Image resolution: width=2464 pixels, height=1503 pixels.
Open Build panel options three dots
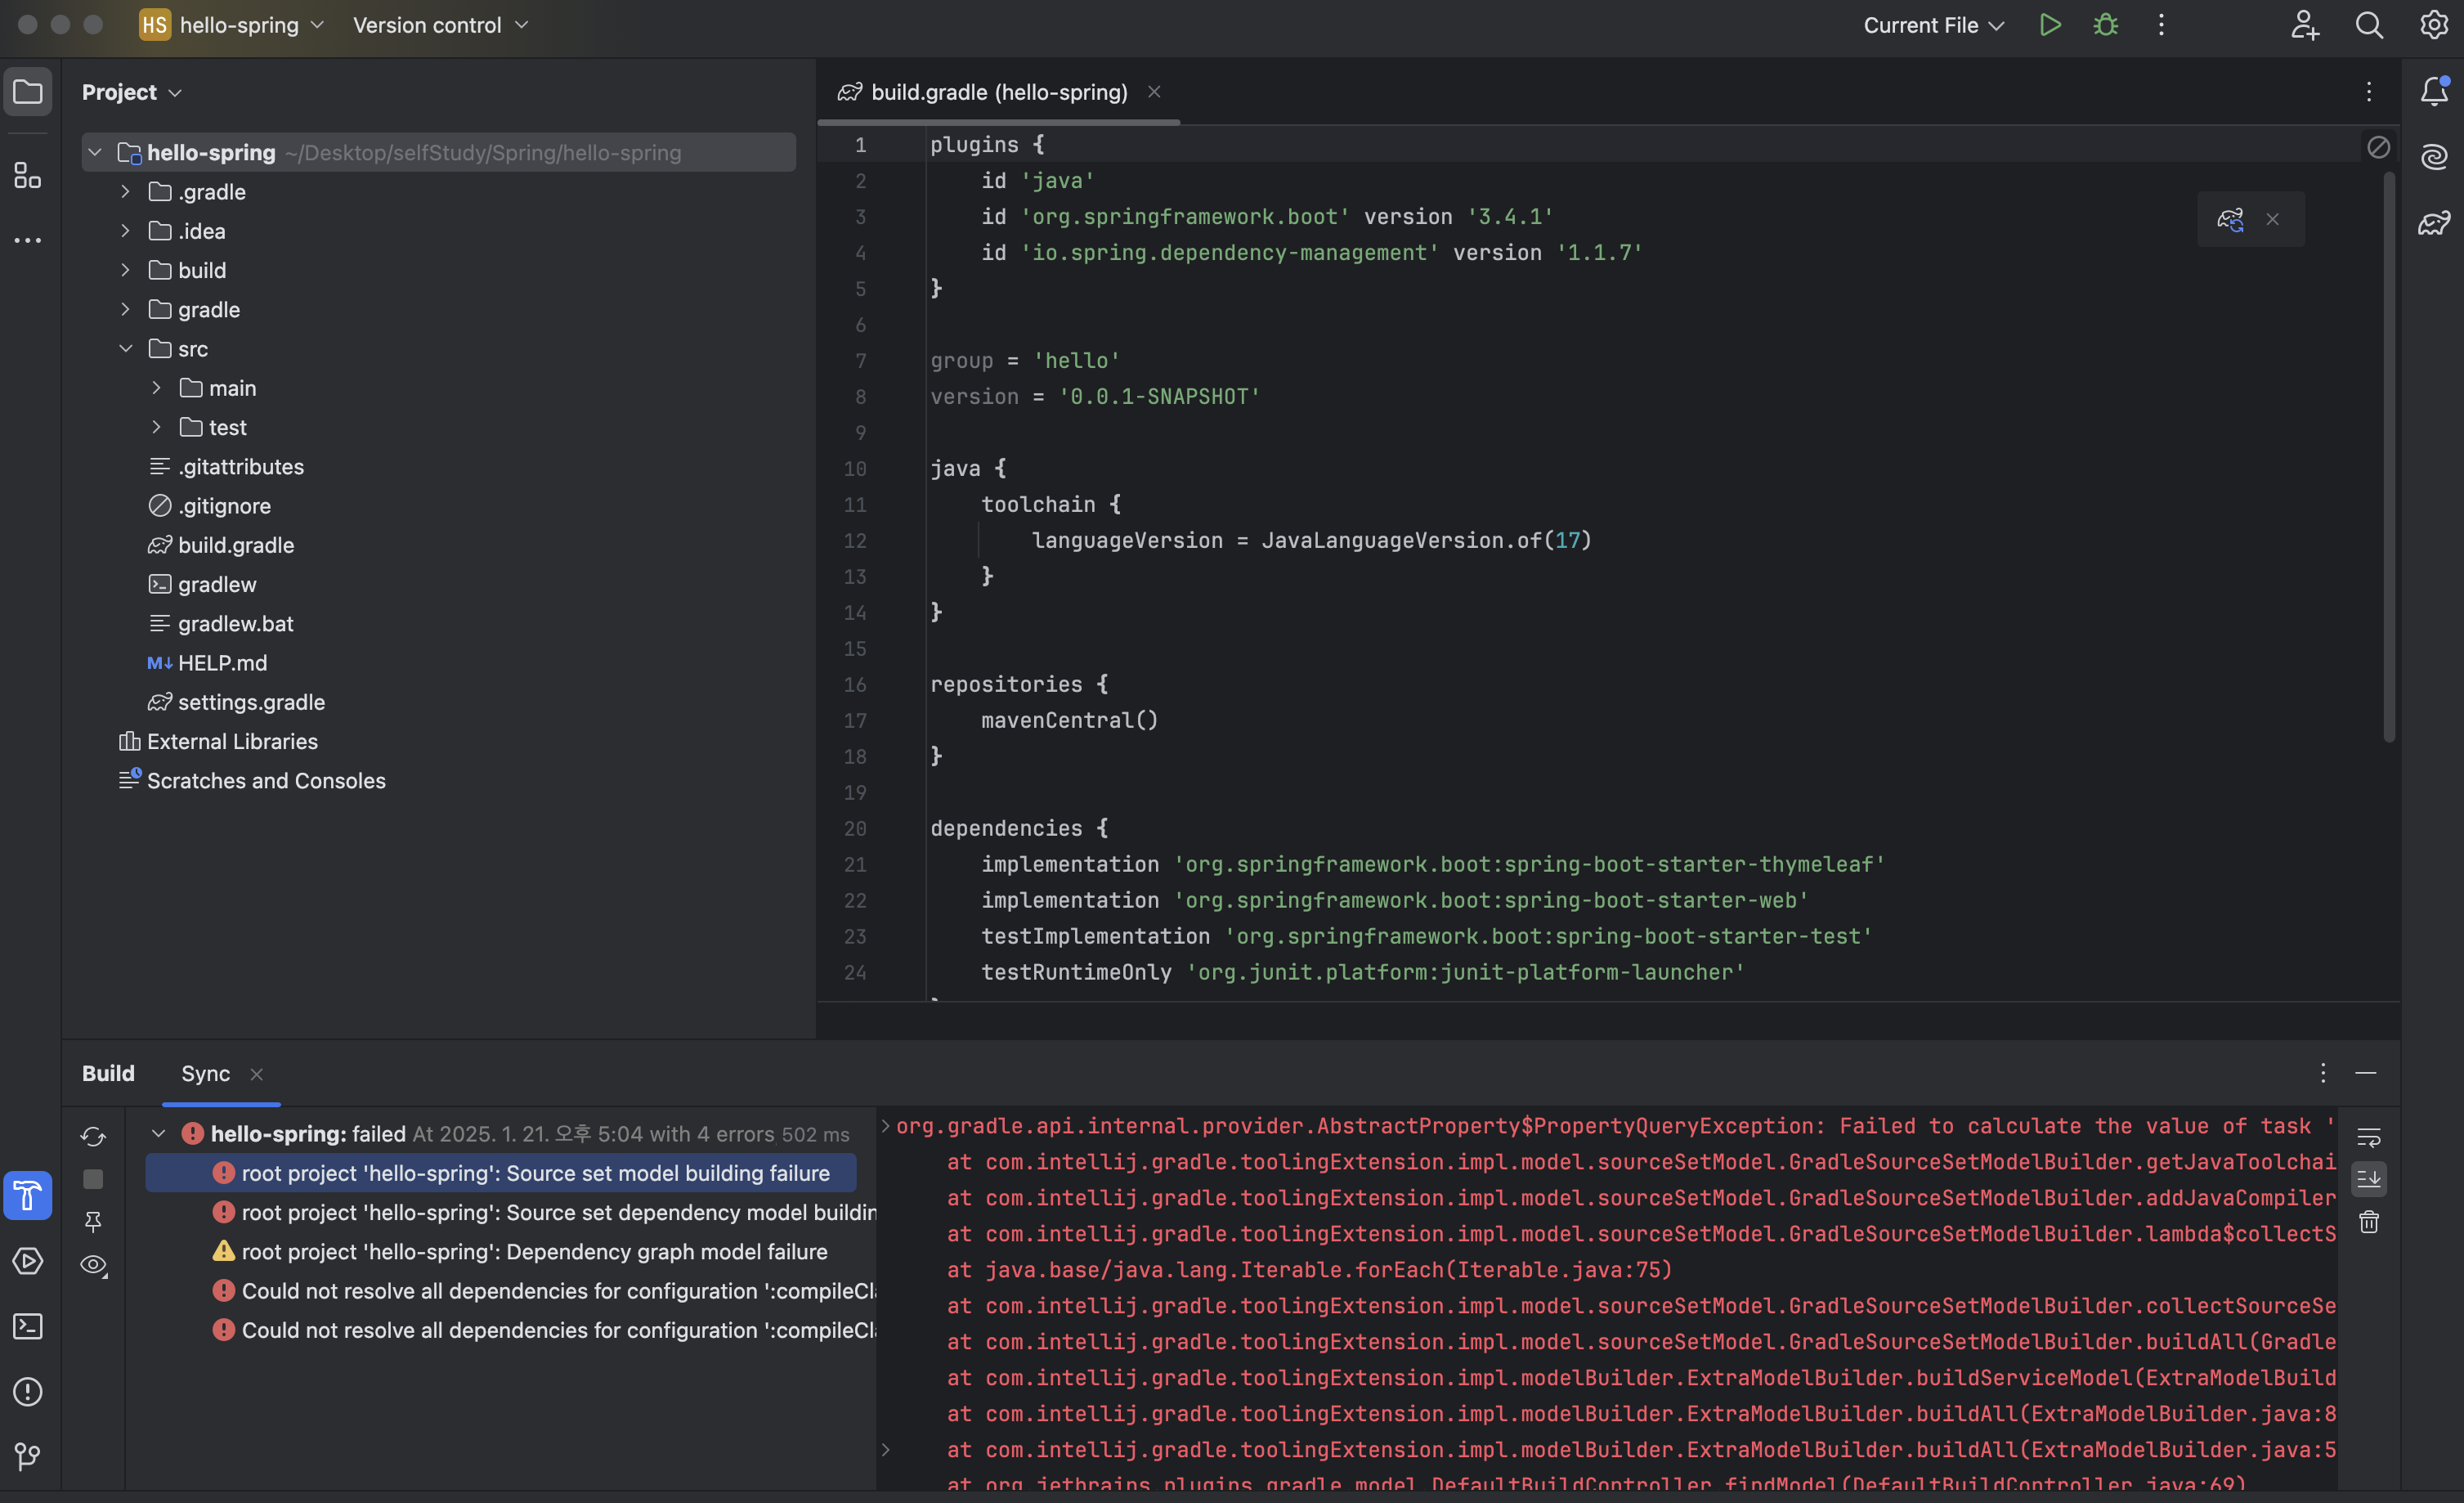(2323, 1073)
